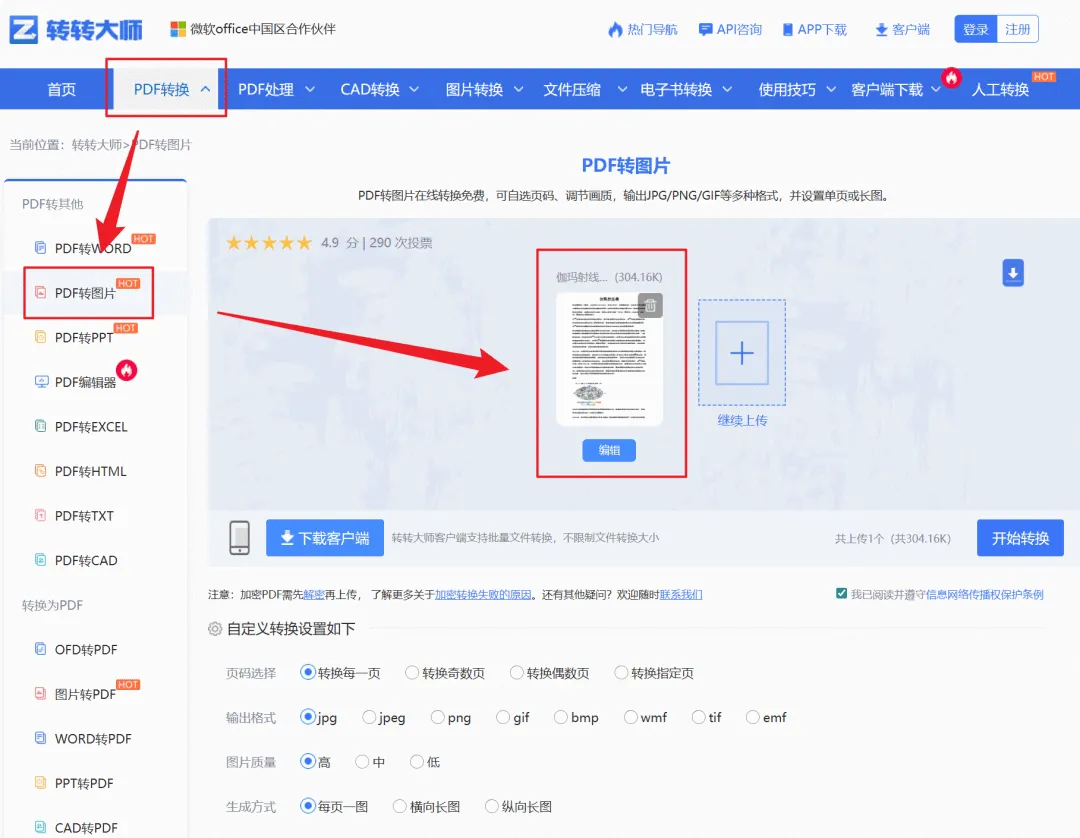Delete uploaded file with trash icon
The image size is (1080, 838).
pyautogui.click(x=650, y=306)
